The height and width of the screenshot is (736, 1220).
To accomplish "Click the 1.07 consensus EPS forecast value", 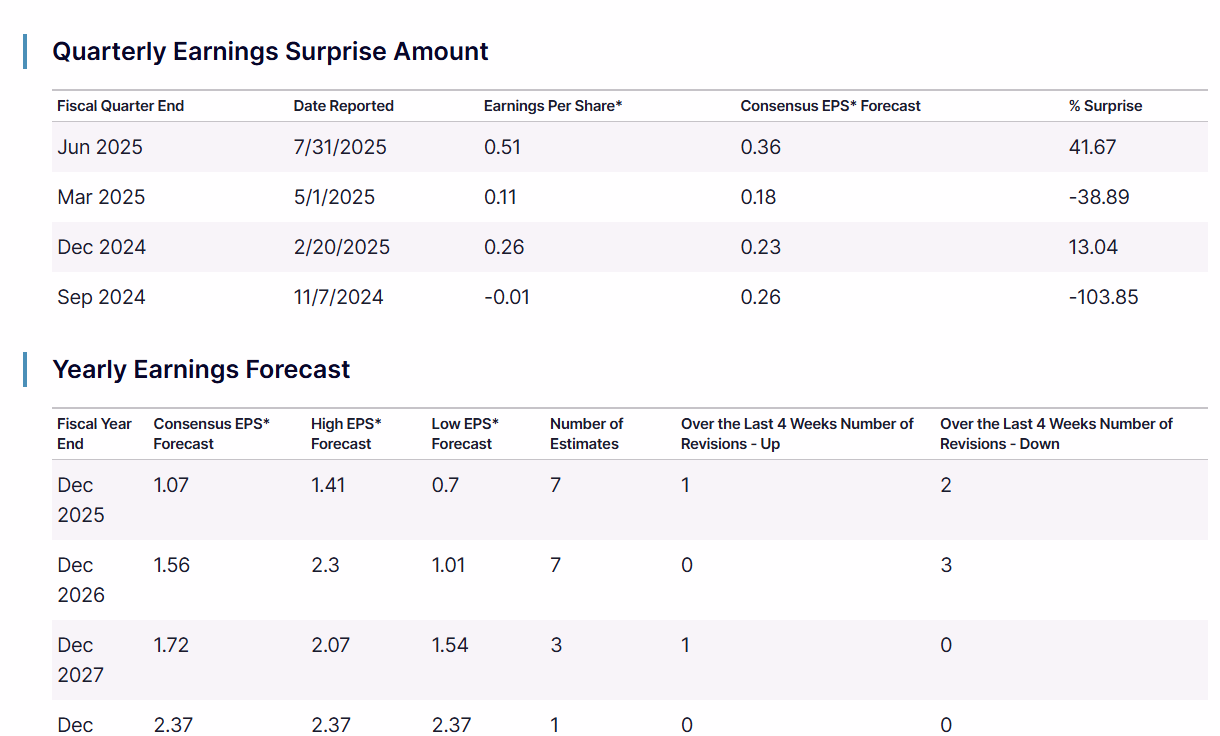I will 171,485.
